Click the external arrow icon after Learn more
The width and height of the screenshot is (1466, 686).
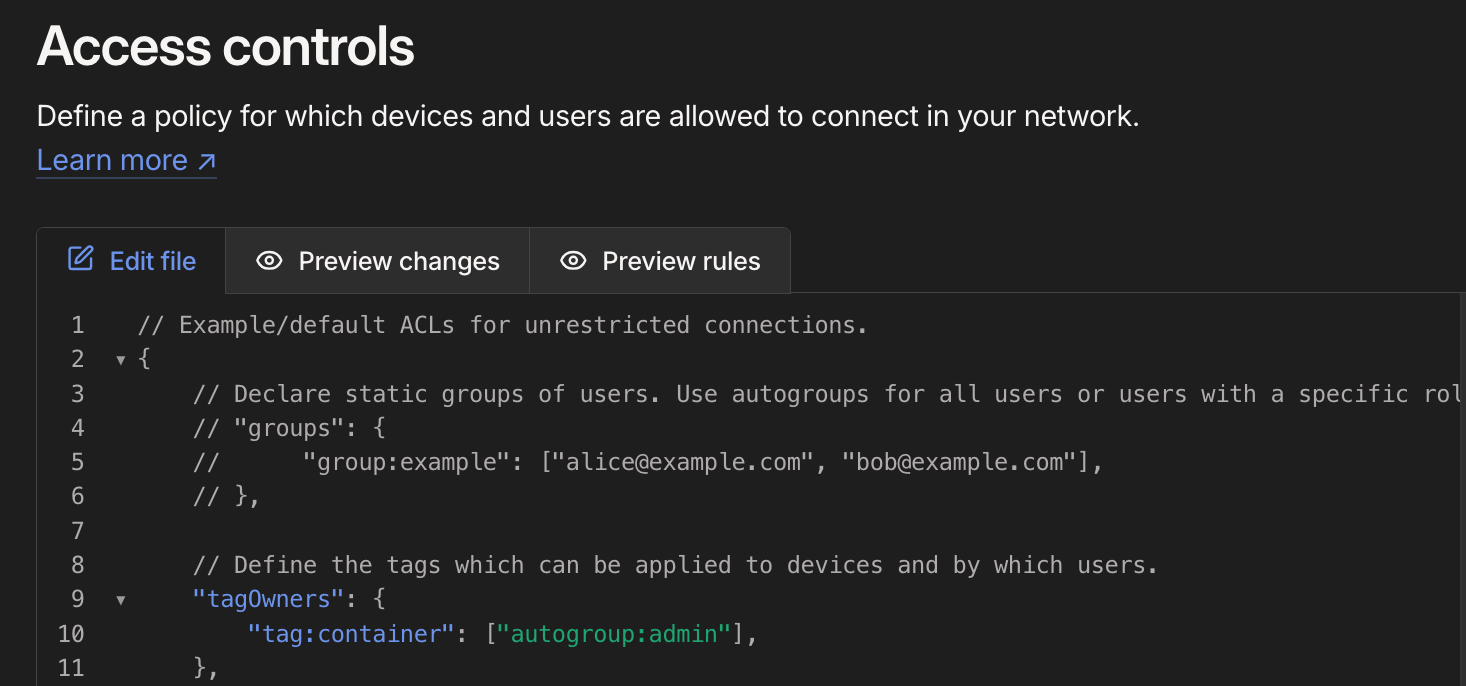point(207,161)
